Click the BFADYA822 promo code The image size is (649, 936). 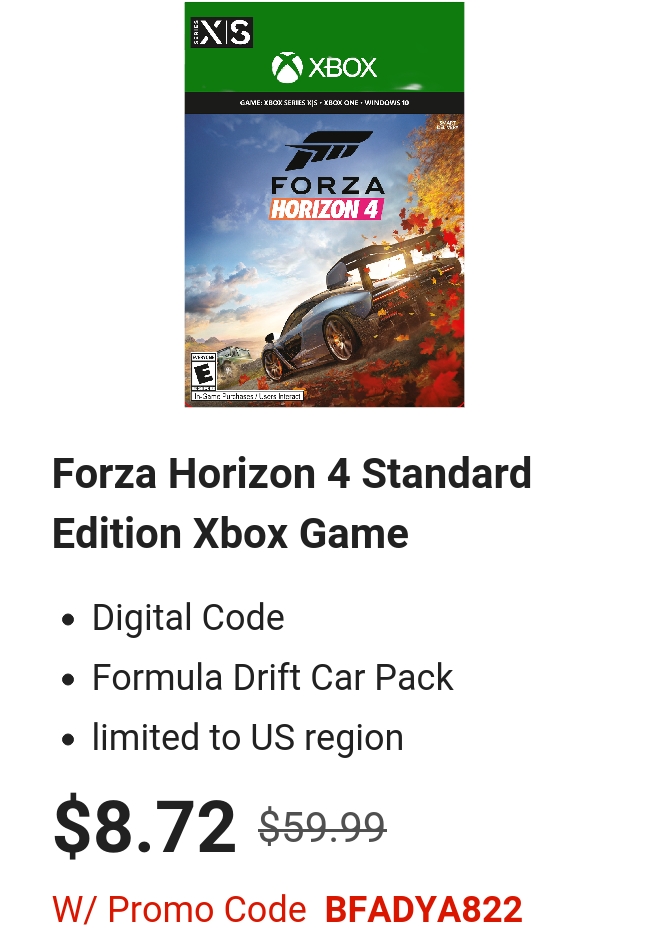coord(424,910)
